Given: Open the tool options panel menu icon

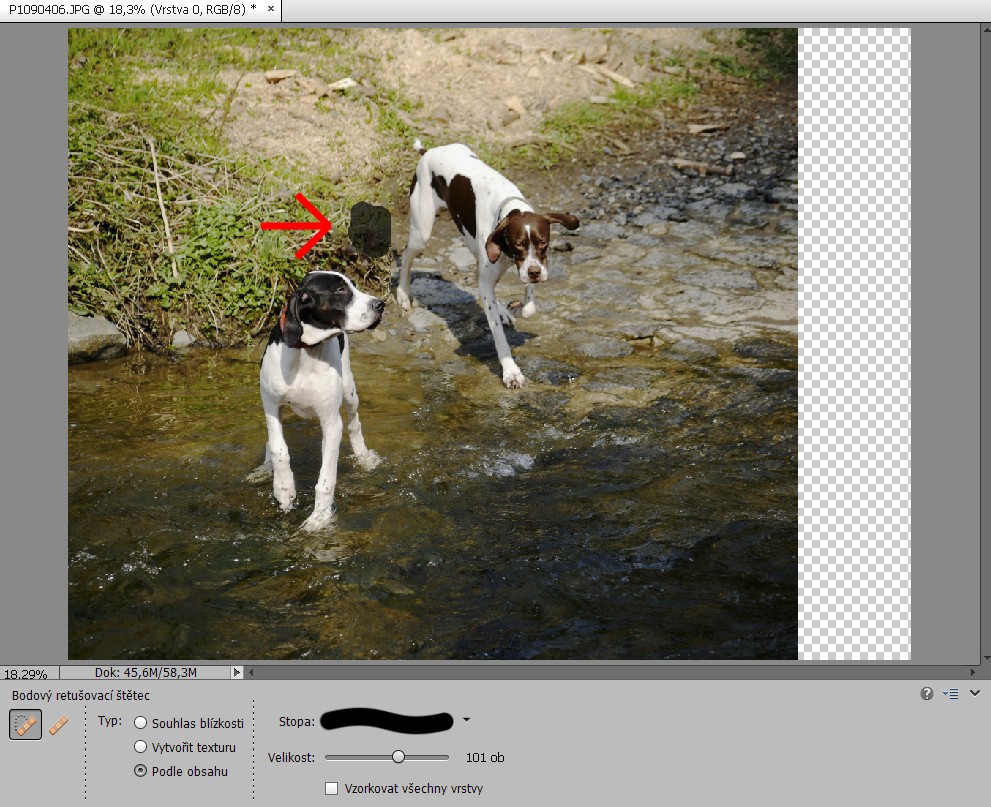Looking at the screenshot, I should (x=950, y=693).
